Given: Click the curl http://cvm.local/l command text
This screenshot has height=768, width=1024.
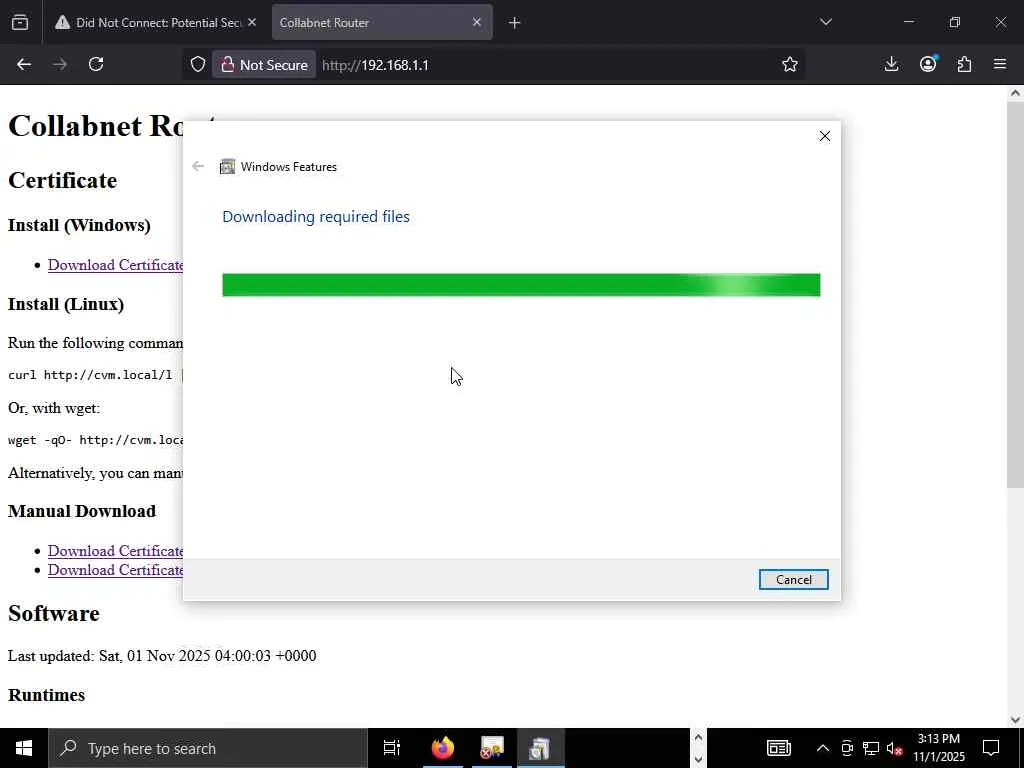Looking at the screenshot, I should [90, 375].
